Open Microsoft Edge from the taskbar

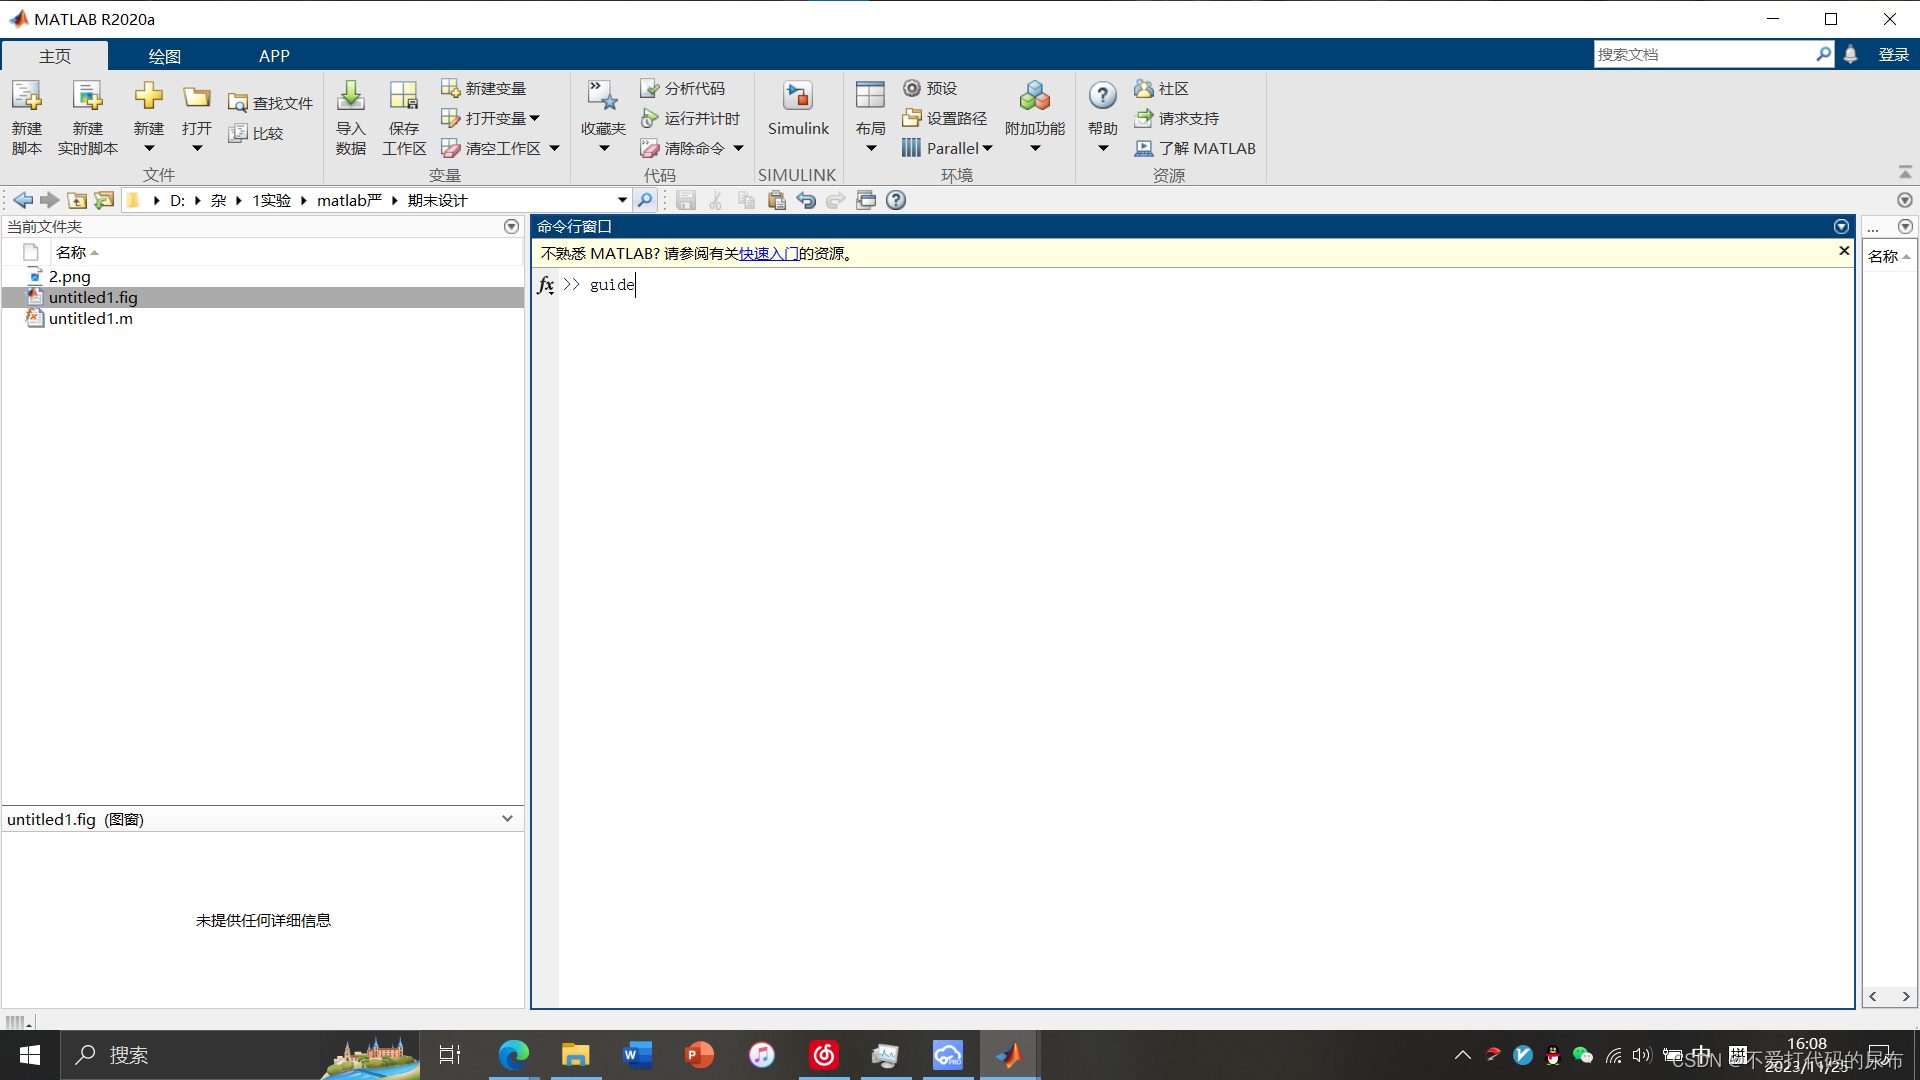tap(514, 1055)
